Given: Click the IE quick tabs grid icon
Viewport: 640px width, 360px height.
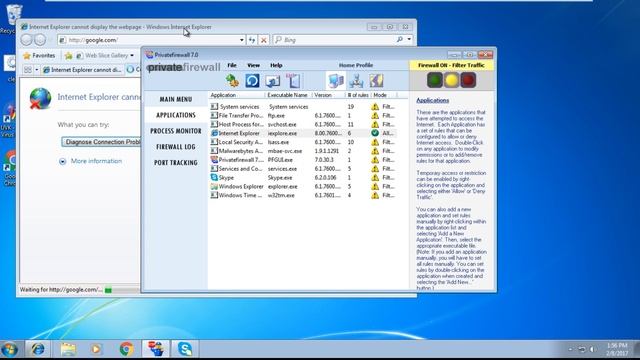Looking at the screenshot, I should [28, 70].
